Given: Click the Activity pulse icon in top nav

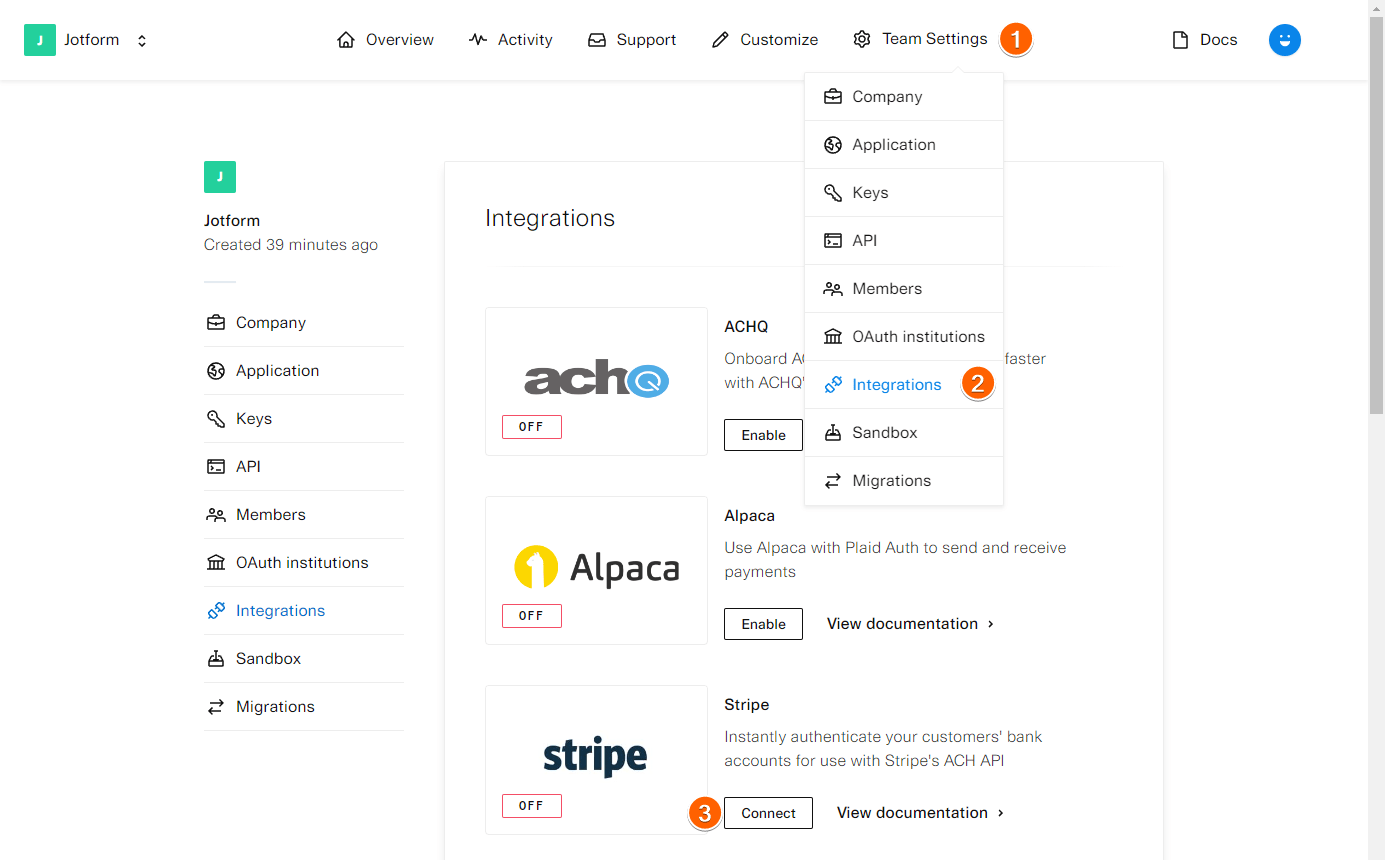Looking at the screenshot, I should 478,40.
